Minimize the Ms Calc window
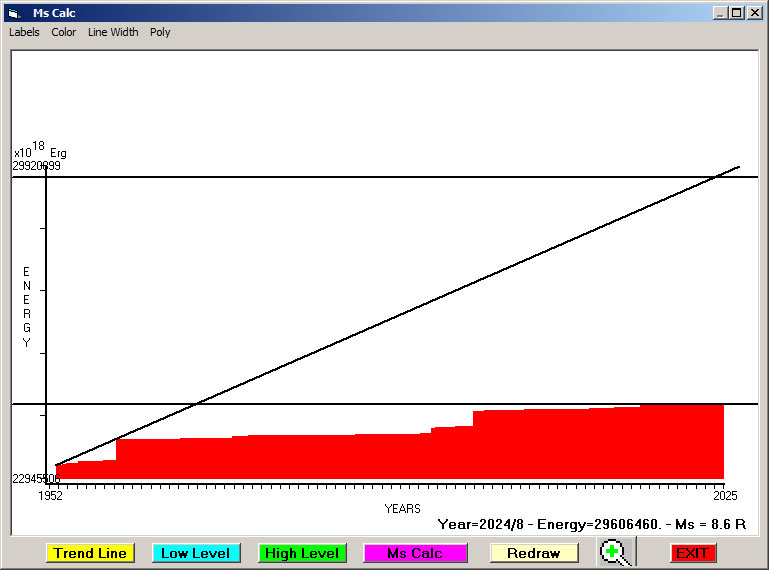This screenshot has height=570, width=769. click(x=720, y=13)
